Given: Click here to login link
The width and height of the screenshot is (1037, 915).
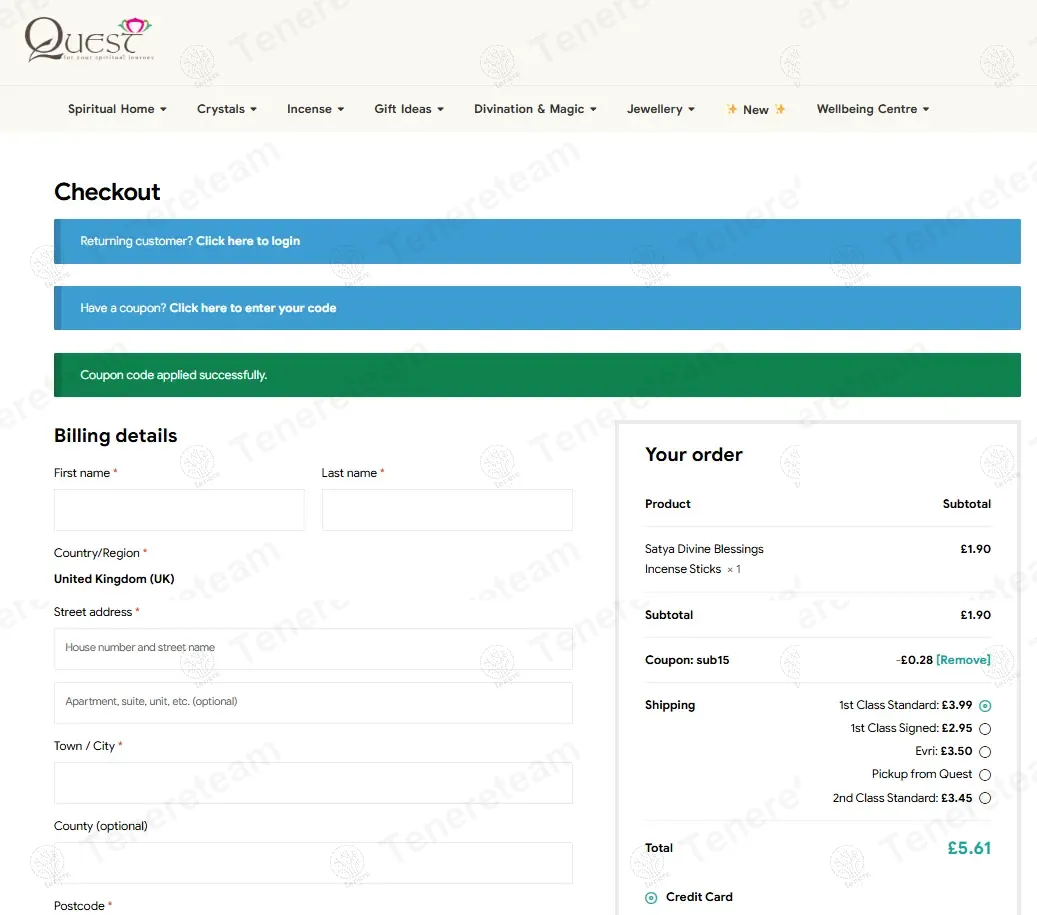Looking at the screenshot, I should (x=248, y=241).
